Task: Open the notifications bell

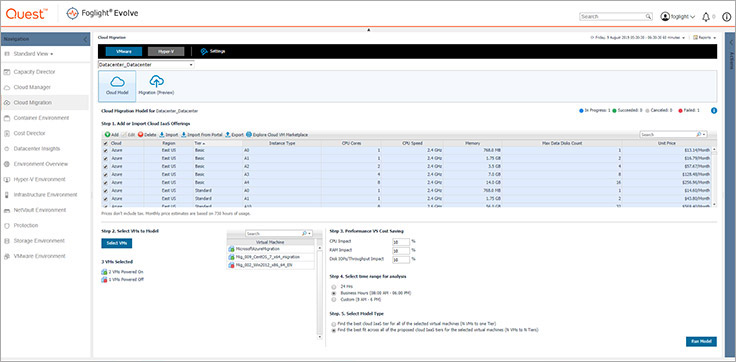Action: (x=705, y=16)
